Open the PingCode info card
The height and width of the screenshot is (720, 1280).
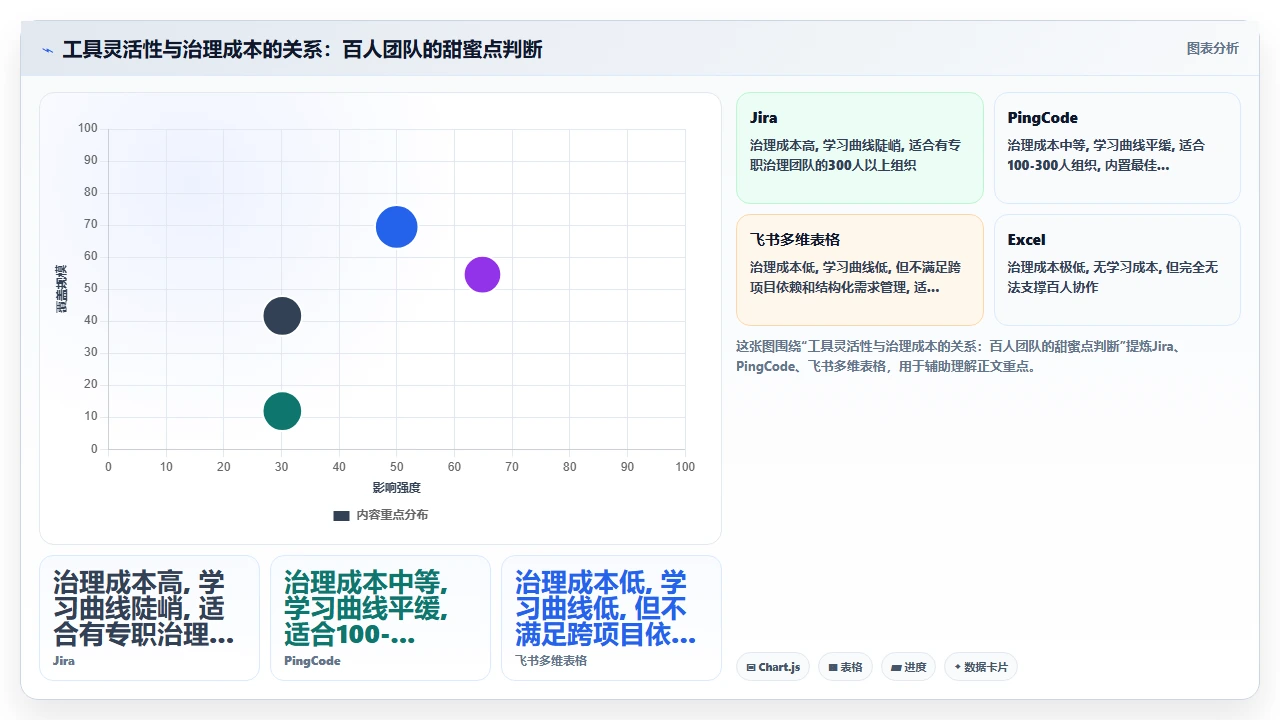[x=1117, y=148]
